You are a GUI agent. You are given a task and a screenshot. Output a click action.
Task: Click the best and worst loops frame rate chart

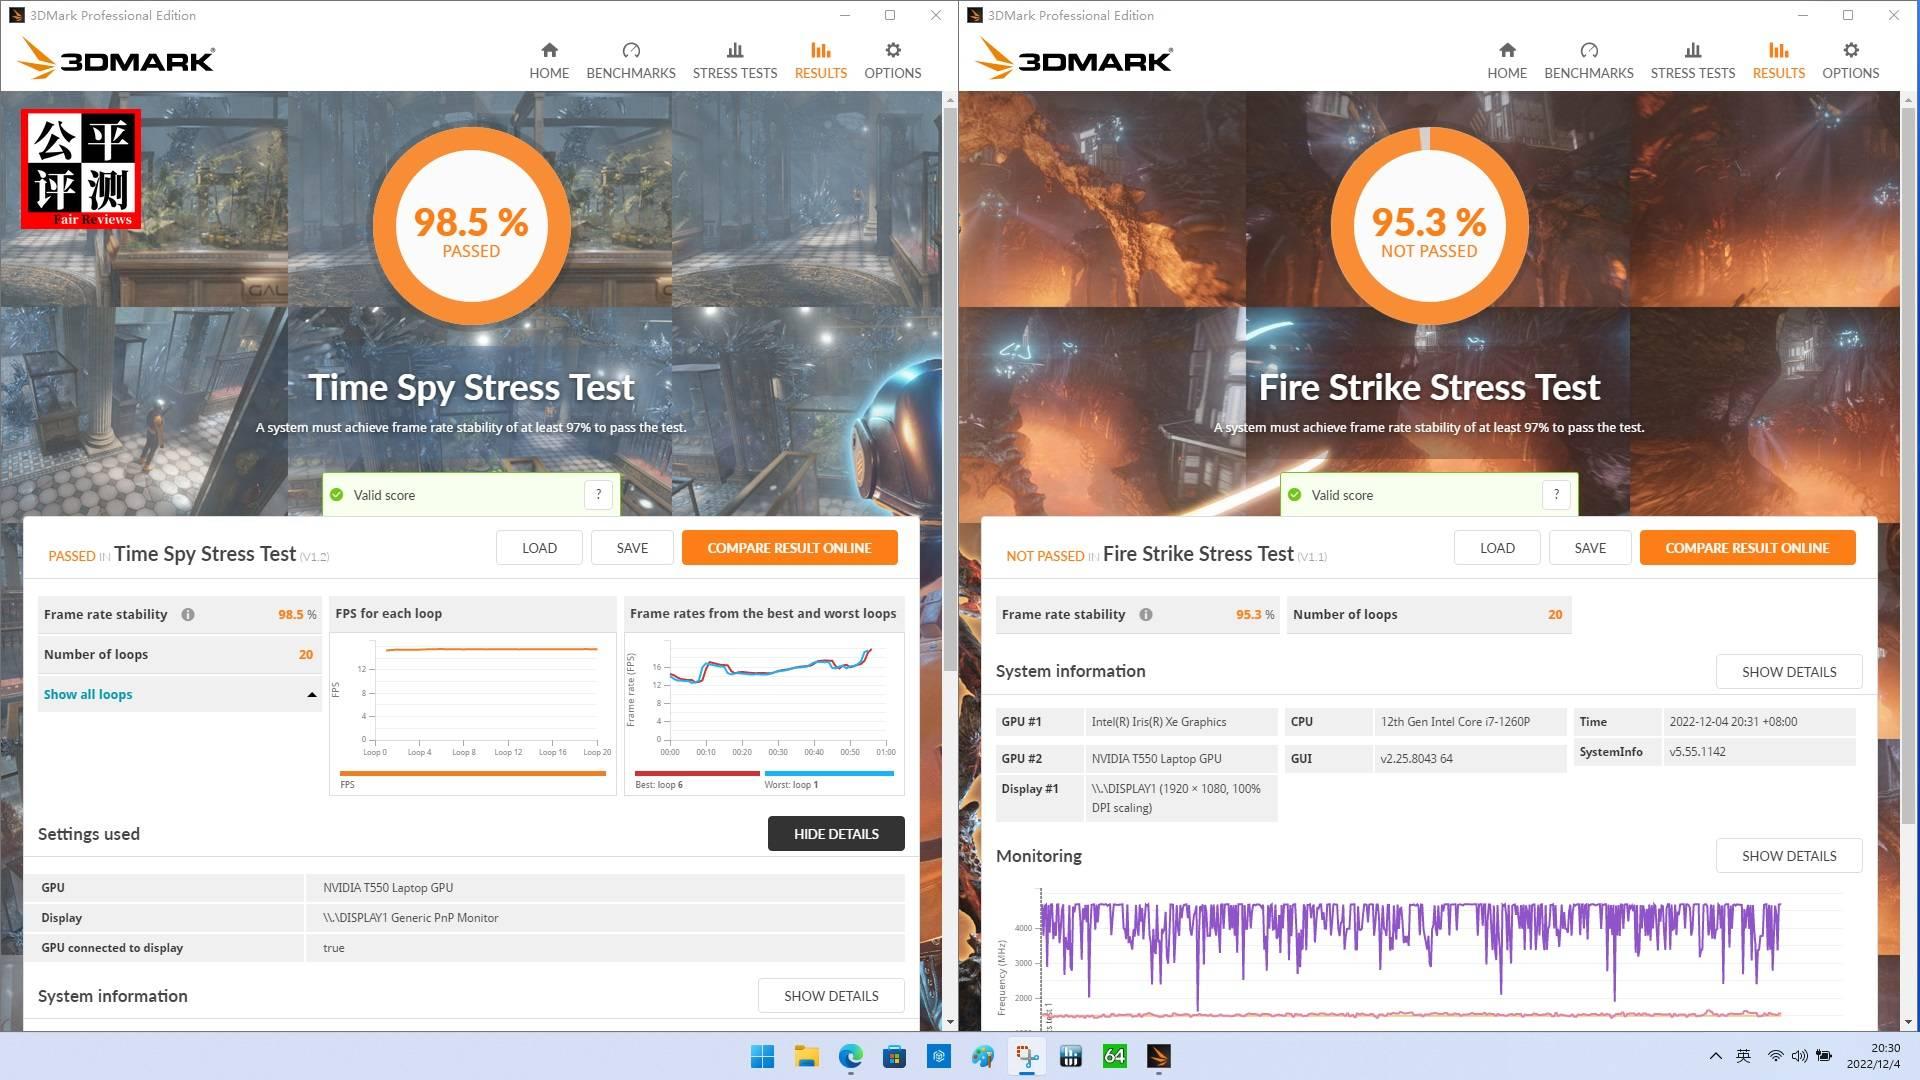click(764, 712)
